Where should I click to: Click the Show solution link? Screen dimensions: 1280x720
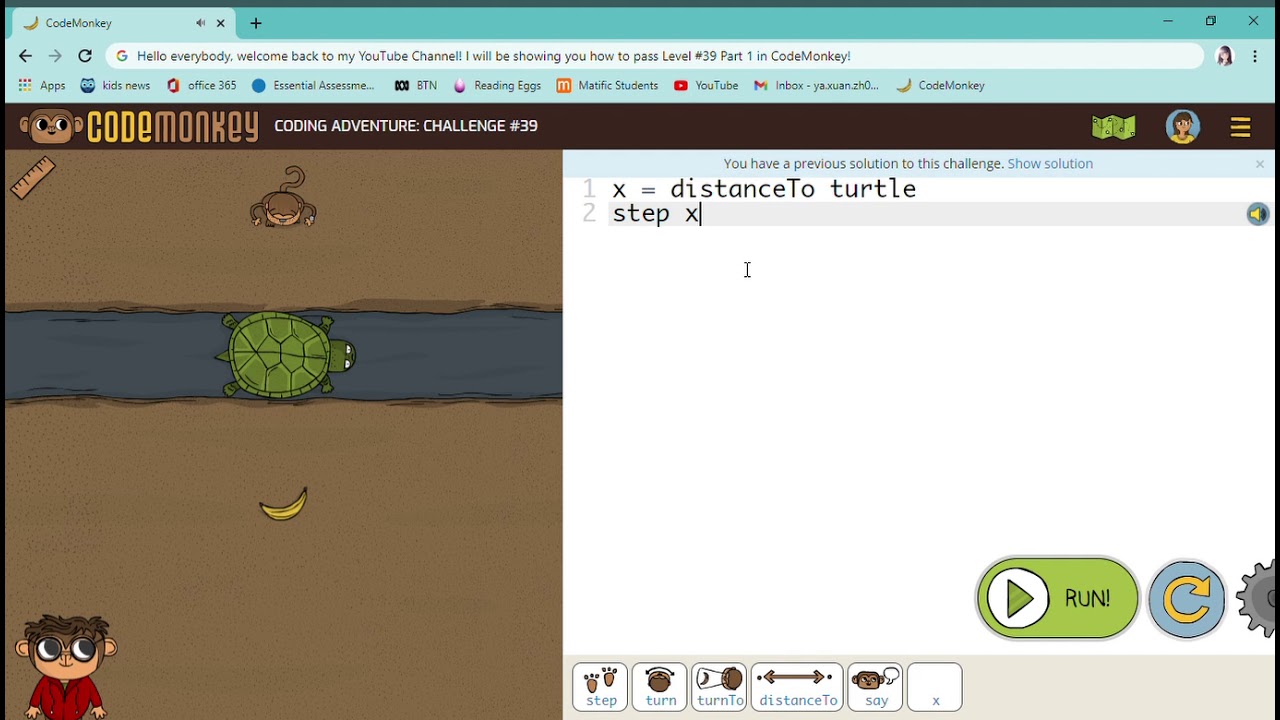(x=1050, y=163)
